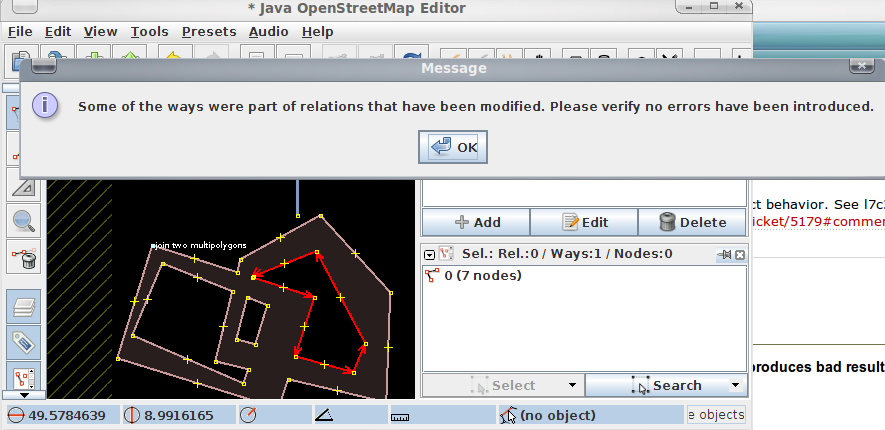
Task: Click the info icon in Message dialog
Action: tap(45, 106)
